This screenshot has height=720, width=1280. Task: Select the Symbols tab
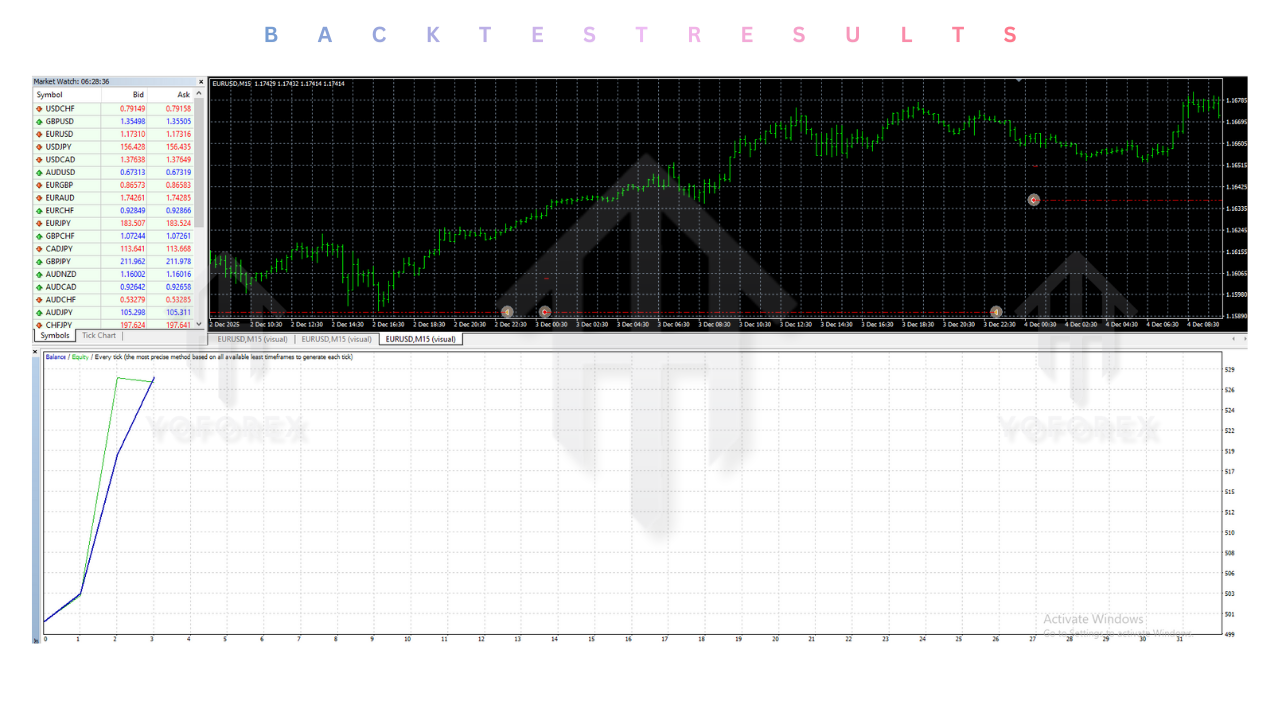[54, 335]
